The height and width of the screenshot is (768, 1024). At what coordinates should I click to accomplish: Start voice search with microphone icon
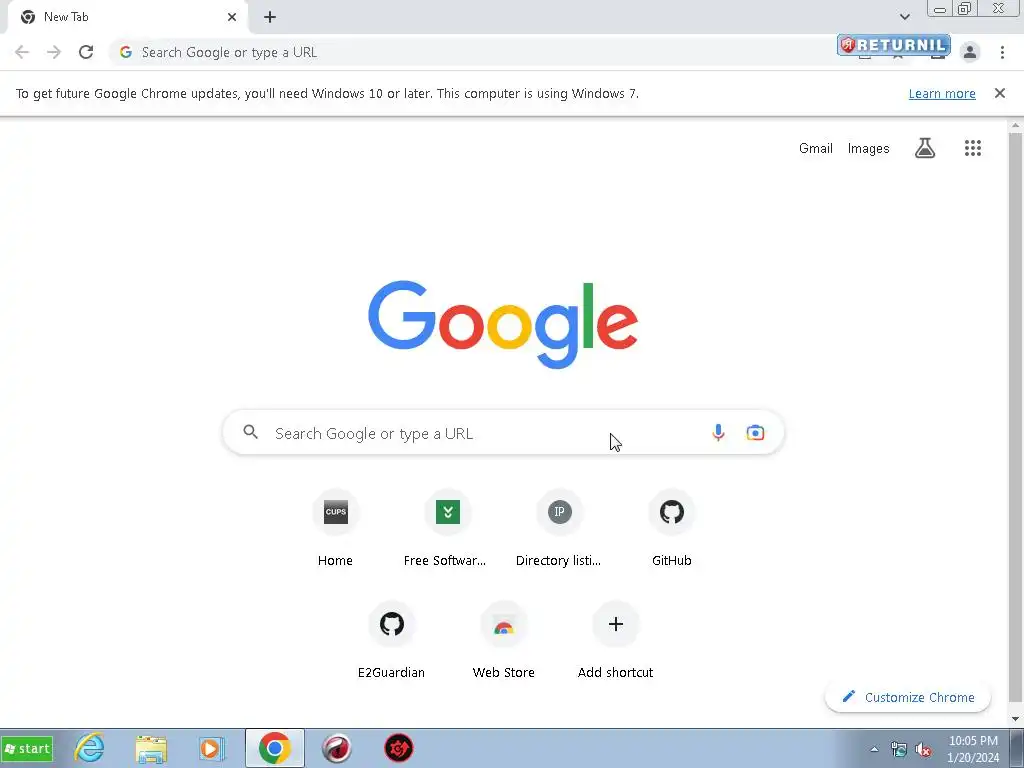(x=718, y=432)
